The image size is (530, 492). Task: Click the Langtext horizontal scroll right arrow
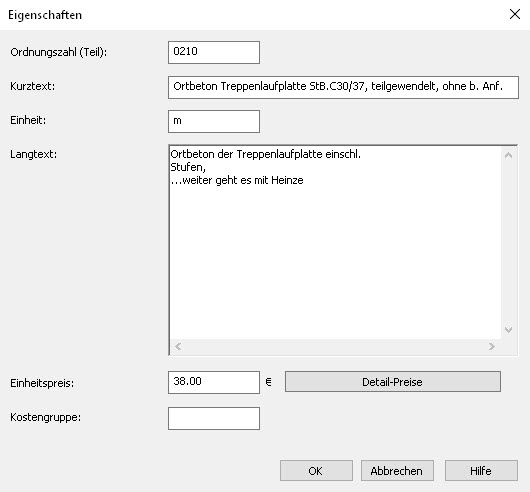(492, 346)
